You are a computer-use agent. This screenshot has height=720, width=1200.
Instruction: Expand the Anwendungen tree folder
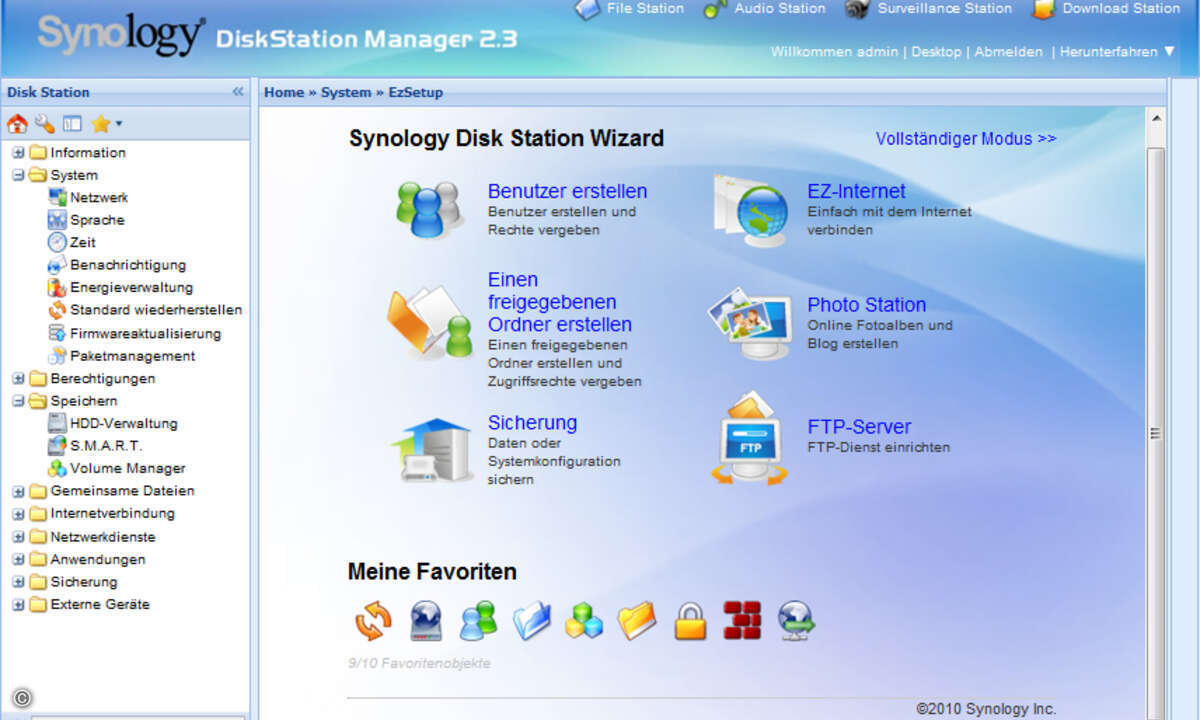[x=18, y=560]
